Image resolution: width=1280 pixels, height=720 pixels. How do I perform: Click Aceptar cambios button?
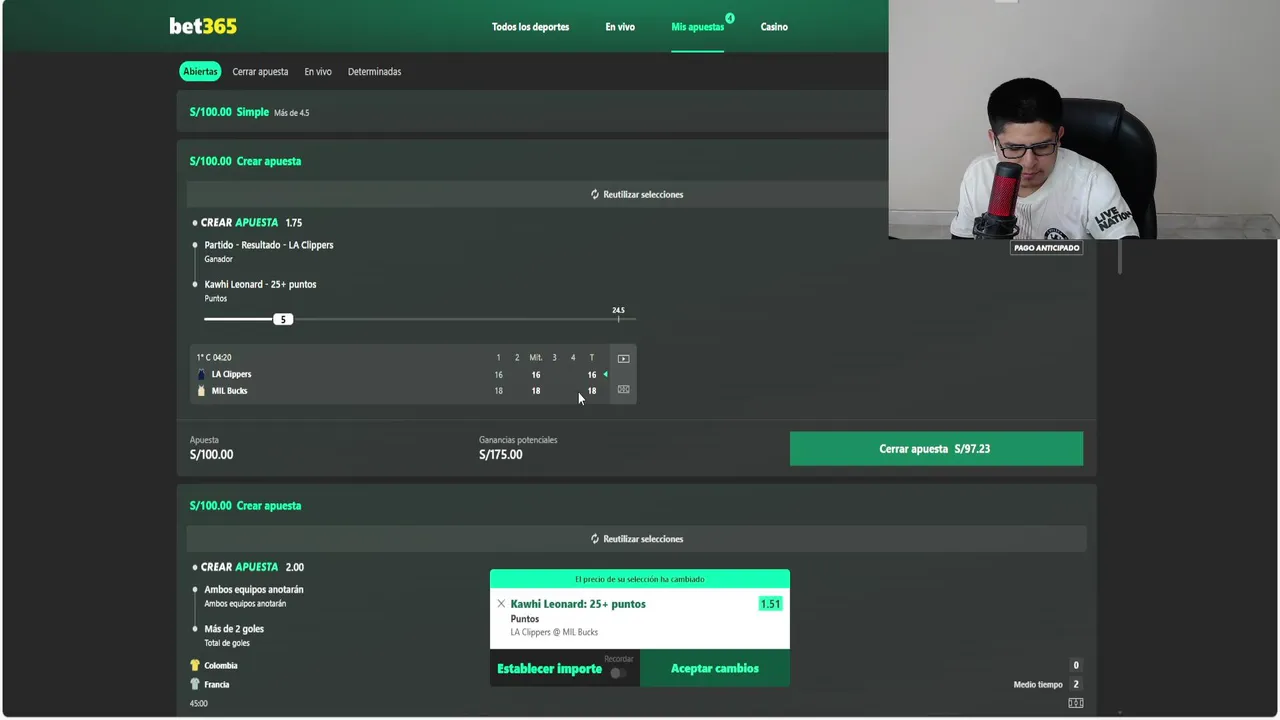tap(715, 668)
